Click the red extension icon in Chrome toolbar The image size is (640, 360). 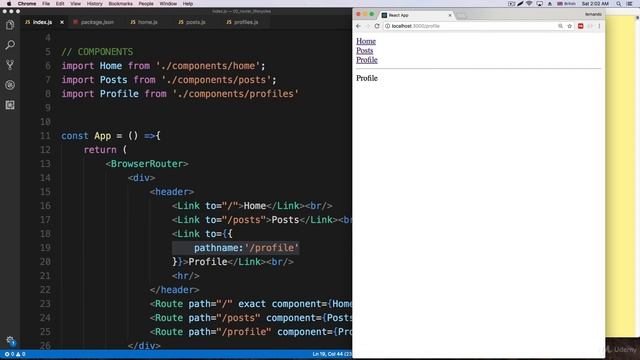(x=580, y=26)
